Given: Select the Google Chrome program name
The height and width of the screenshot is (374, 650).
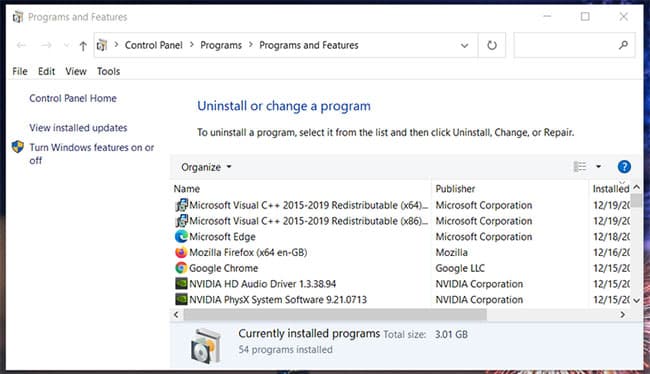Looking at the screenshot, I should tap(223, 268).
